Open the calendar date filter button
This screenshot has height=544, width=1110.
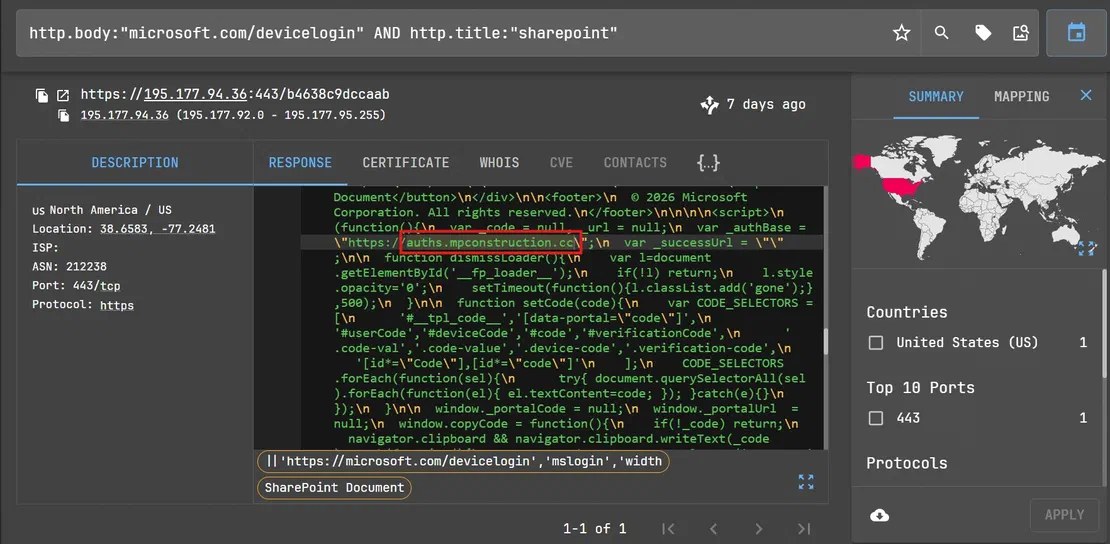point(1076,33)
